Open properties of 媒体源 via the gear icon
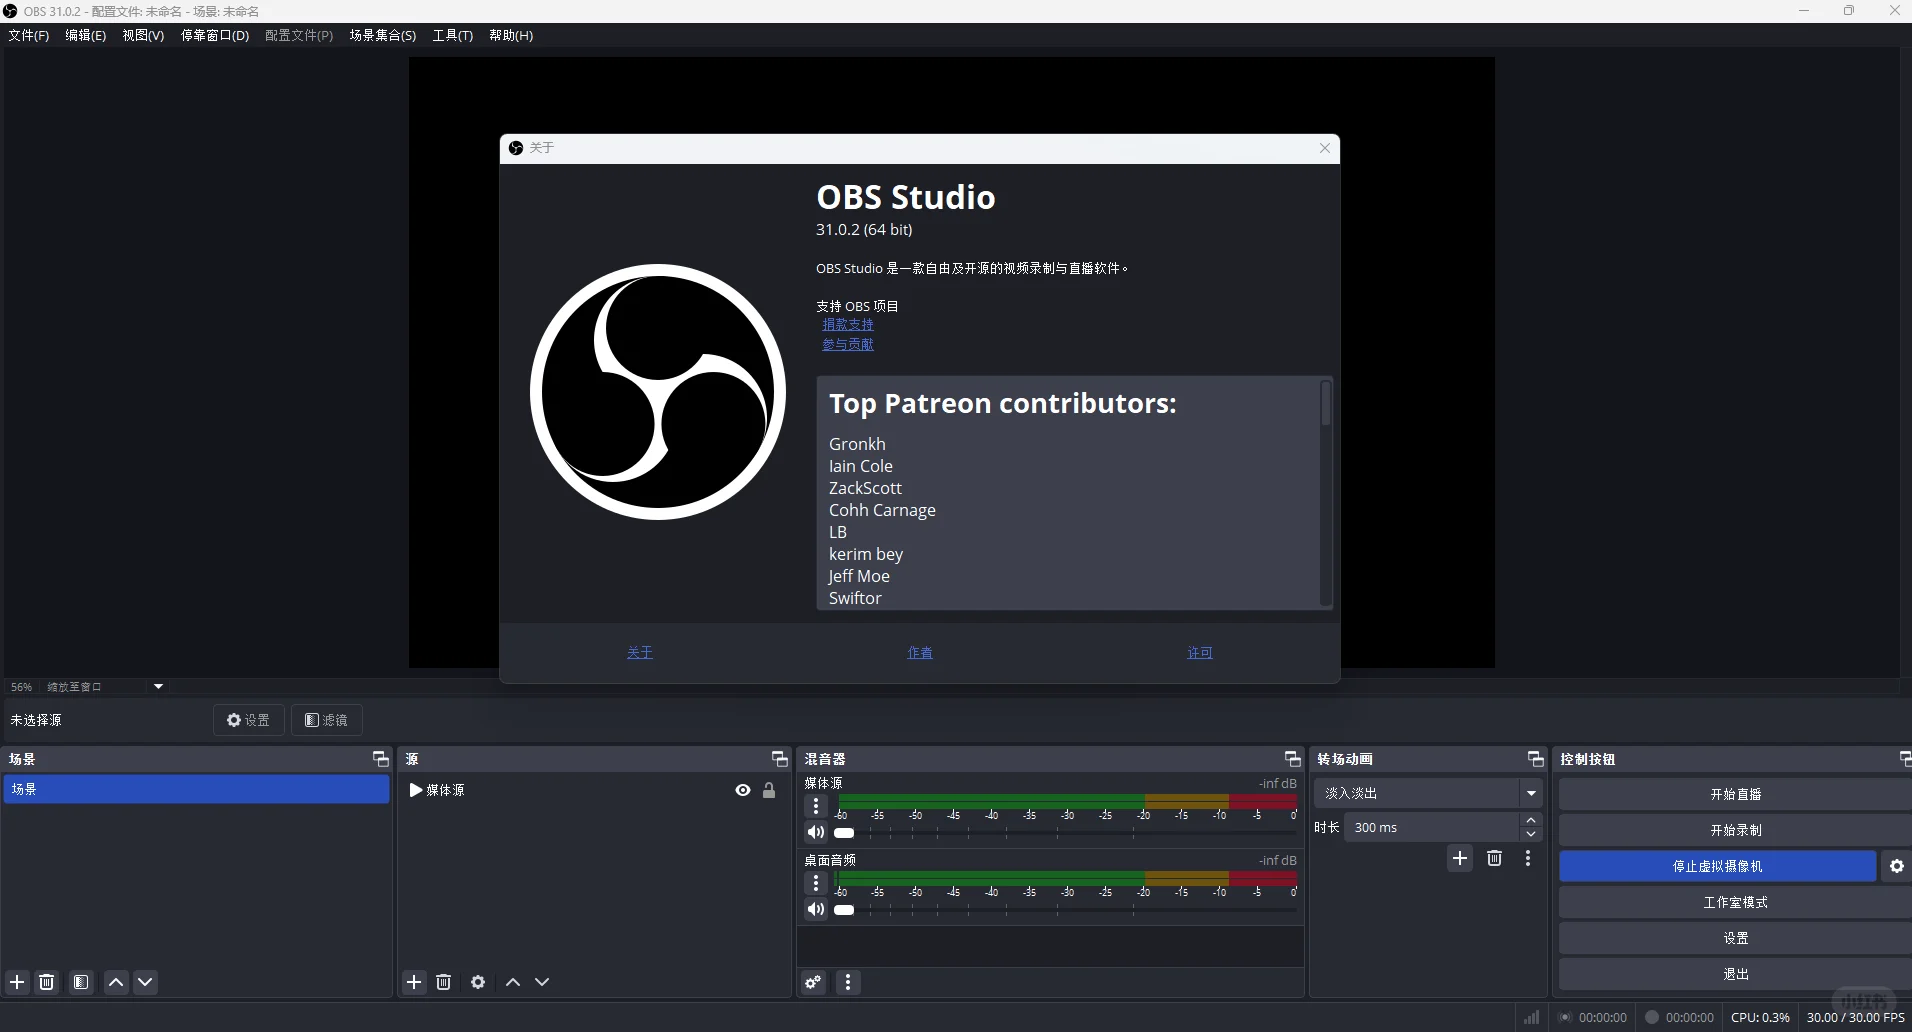The image size is (1912, 1032). tap(478, 982)
